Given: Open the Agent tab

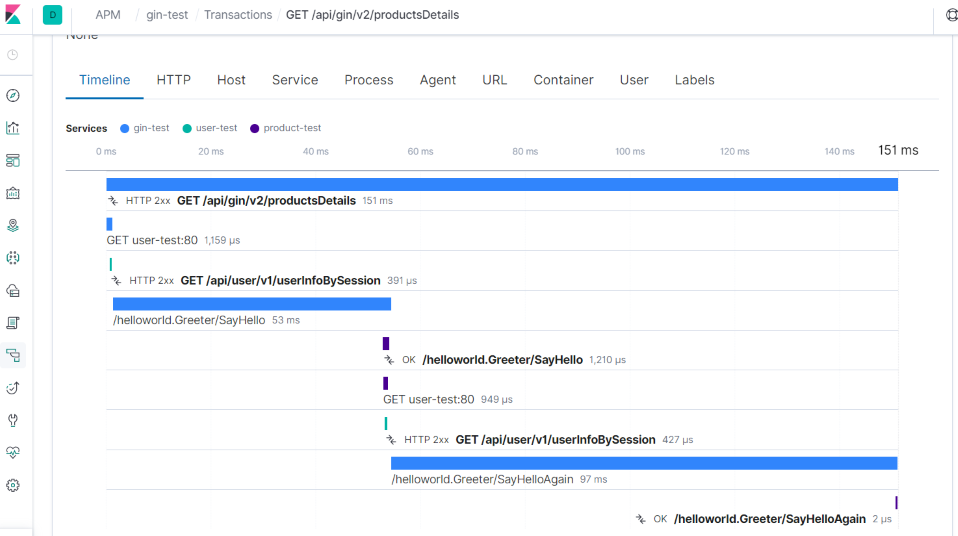Looking at the screenshot, I should [437, 80].
